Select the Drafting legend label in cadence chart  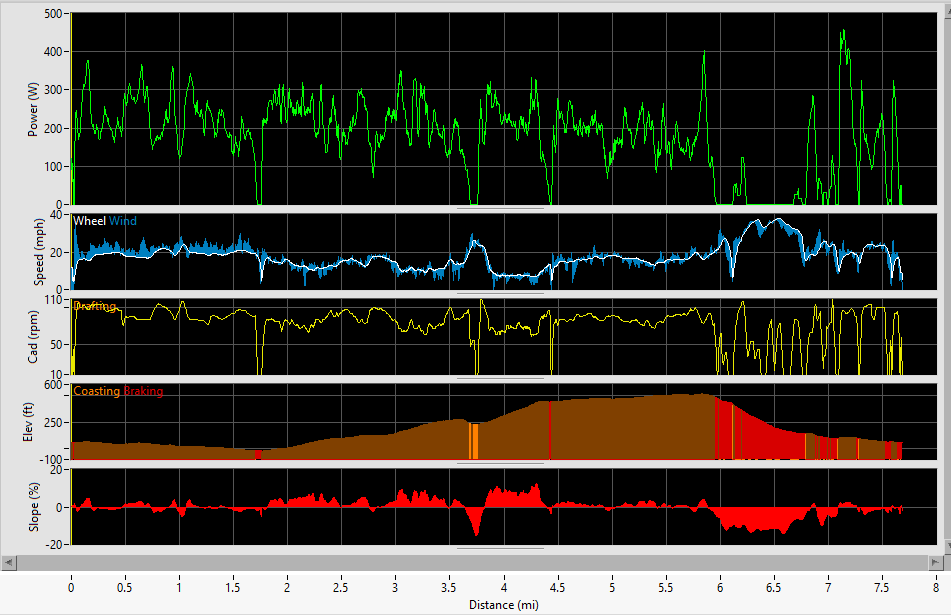(95, 306)
